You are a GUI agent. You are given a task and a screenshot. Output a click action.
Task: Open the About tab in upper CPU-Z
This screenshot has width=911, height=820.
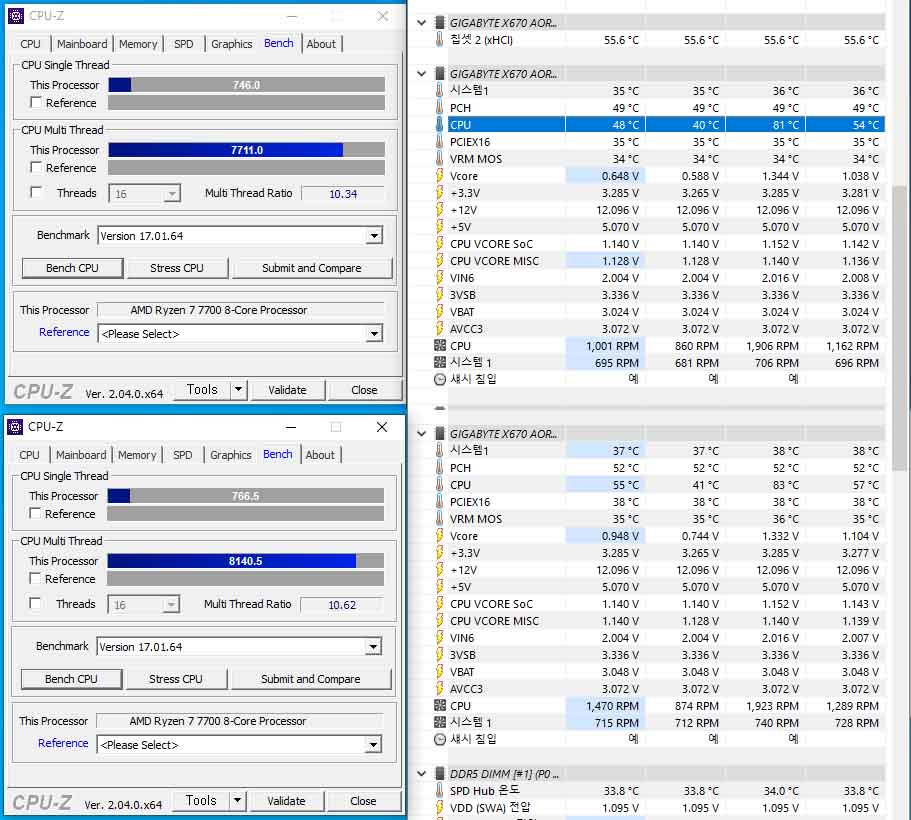pos(321,44)
